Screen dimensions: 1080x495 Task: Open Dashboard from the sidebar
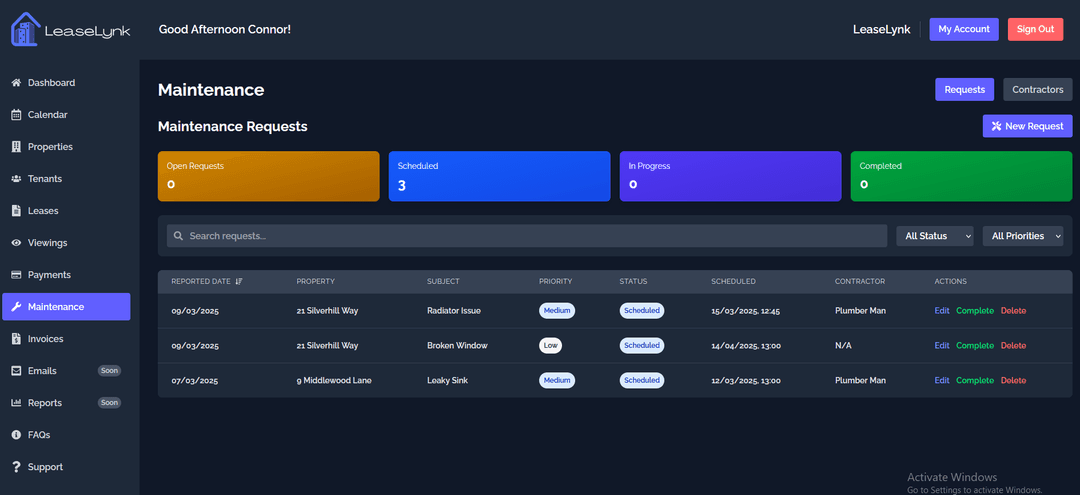pos(66,83)
